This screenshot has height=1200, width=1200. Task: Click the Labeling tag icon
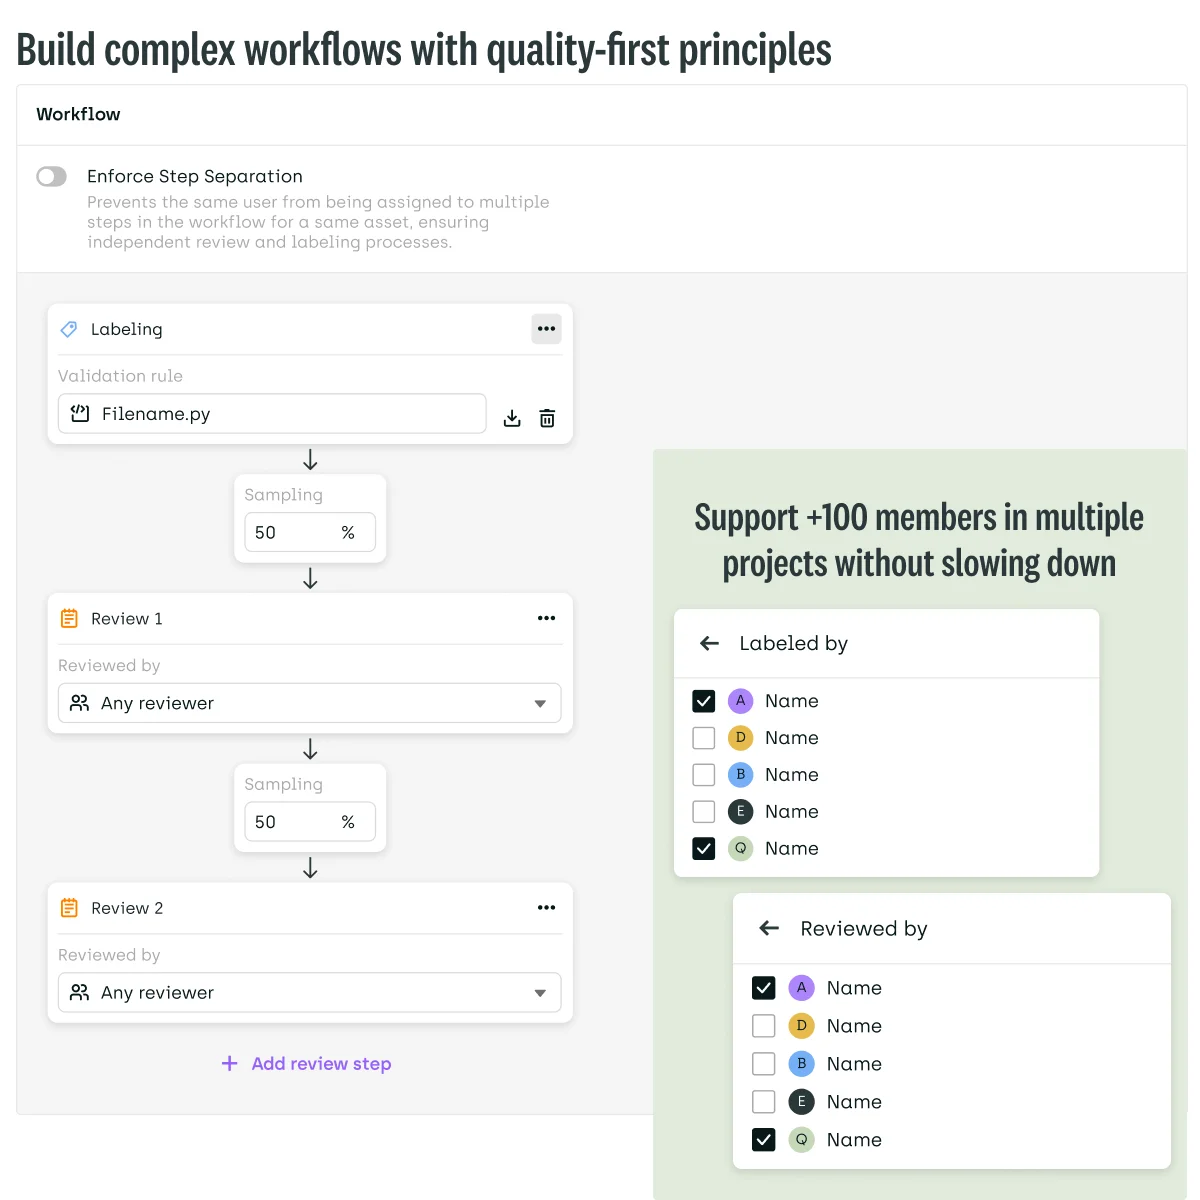pos(69,329)
